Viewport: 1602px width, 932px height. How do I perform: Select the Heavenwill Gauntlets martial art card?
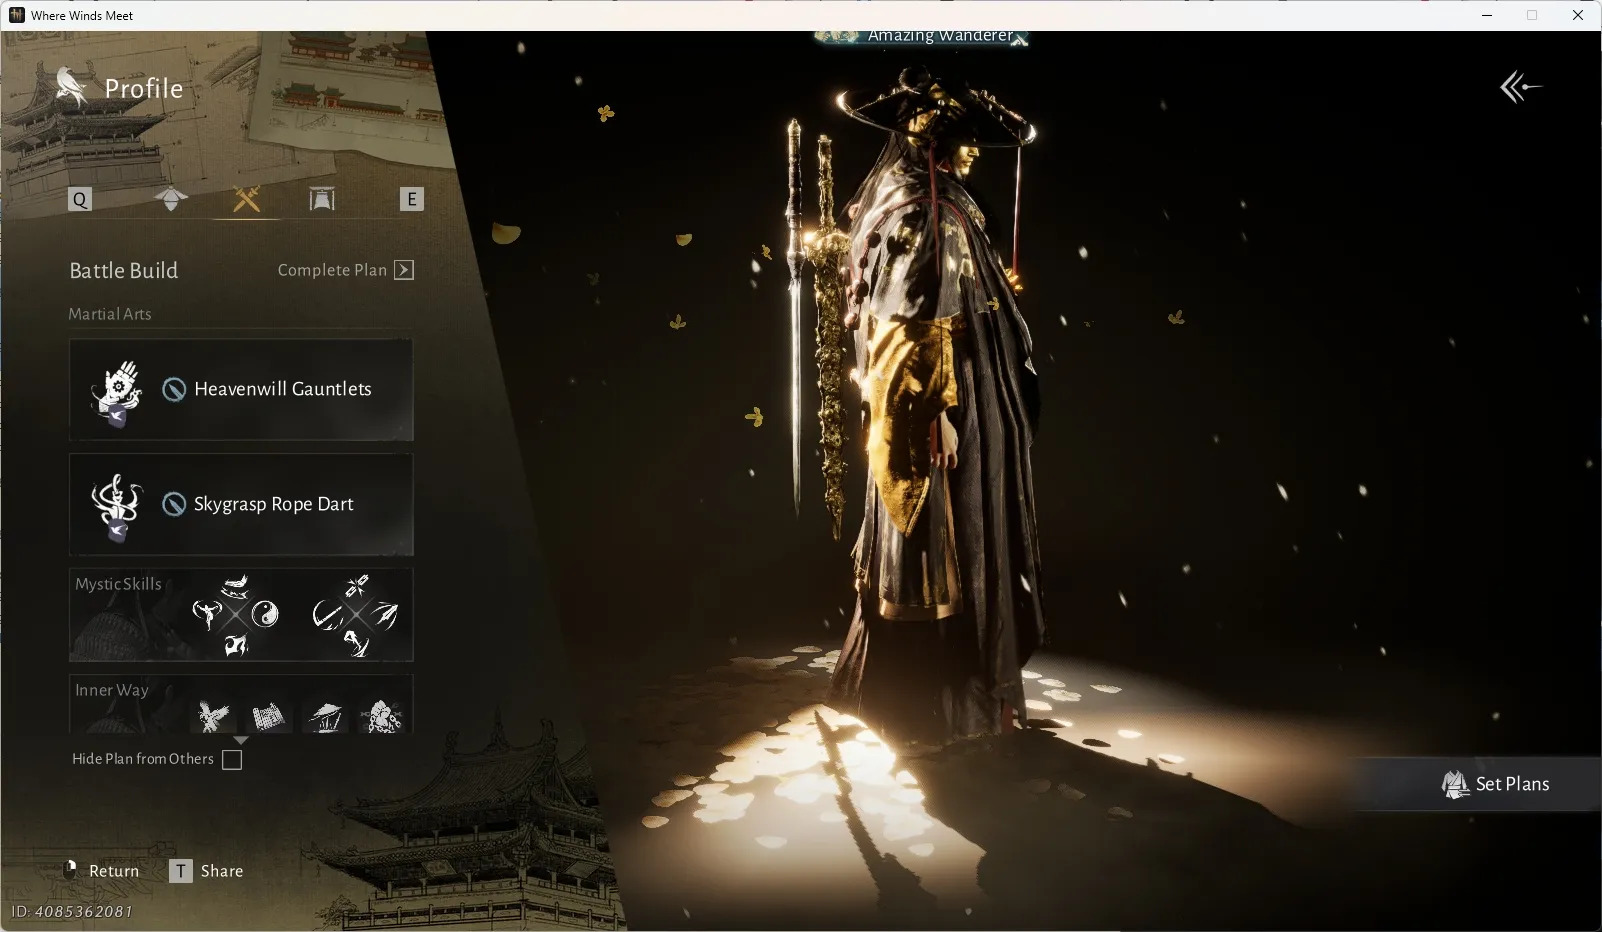tap(241, 389)
